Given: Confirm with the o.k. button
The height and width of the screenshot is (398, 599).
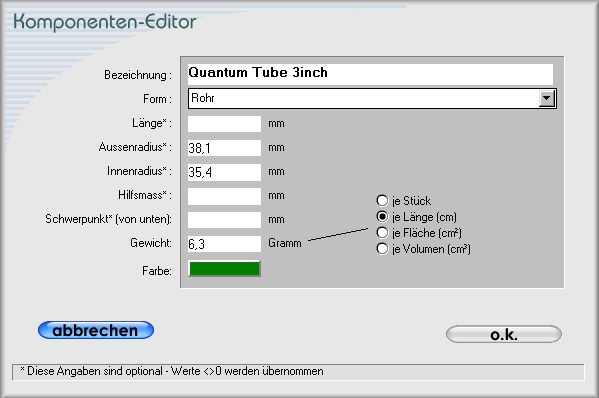Looking at the screenshot, I should point(504,334).
